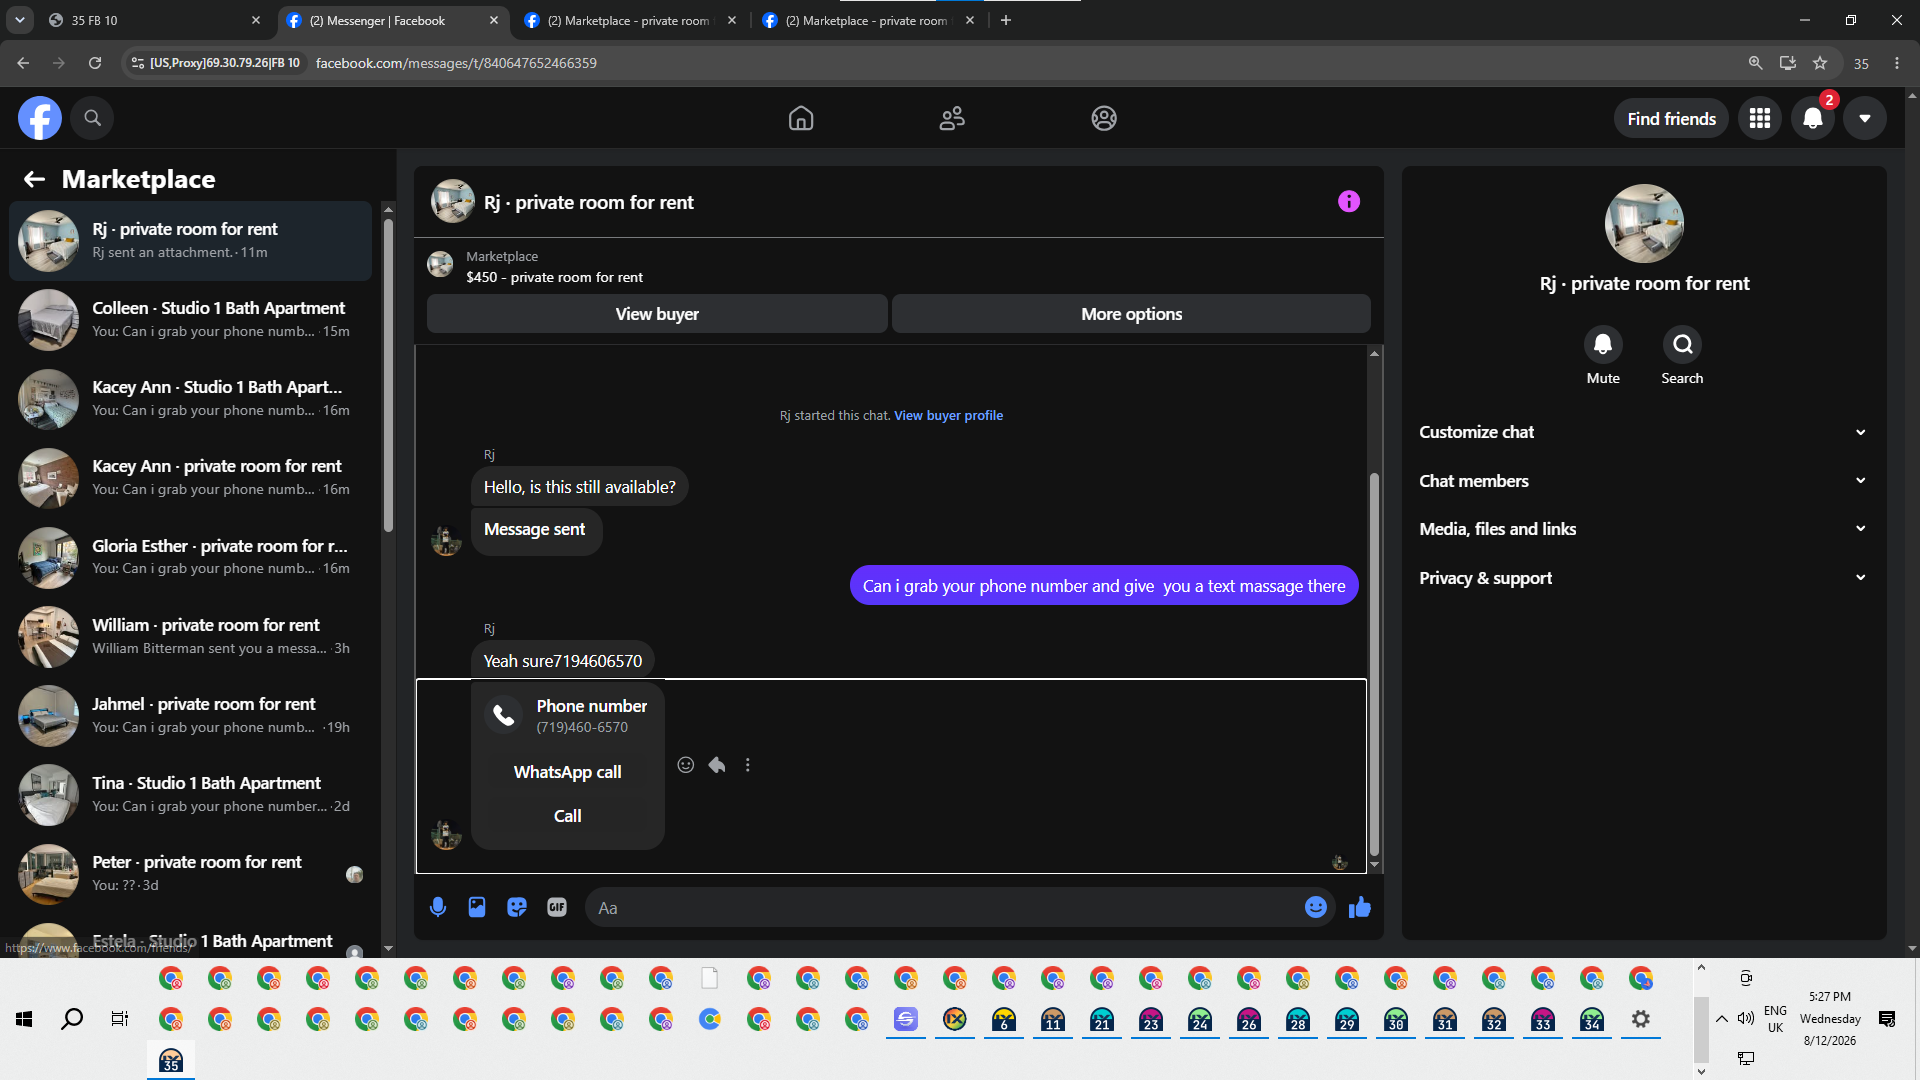
Task: Switch to the last Marketplace browser tab
Action: [x=868, y=20]
